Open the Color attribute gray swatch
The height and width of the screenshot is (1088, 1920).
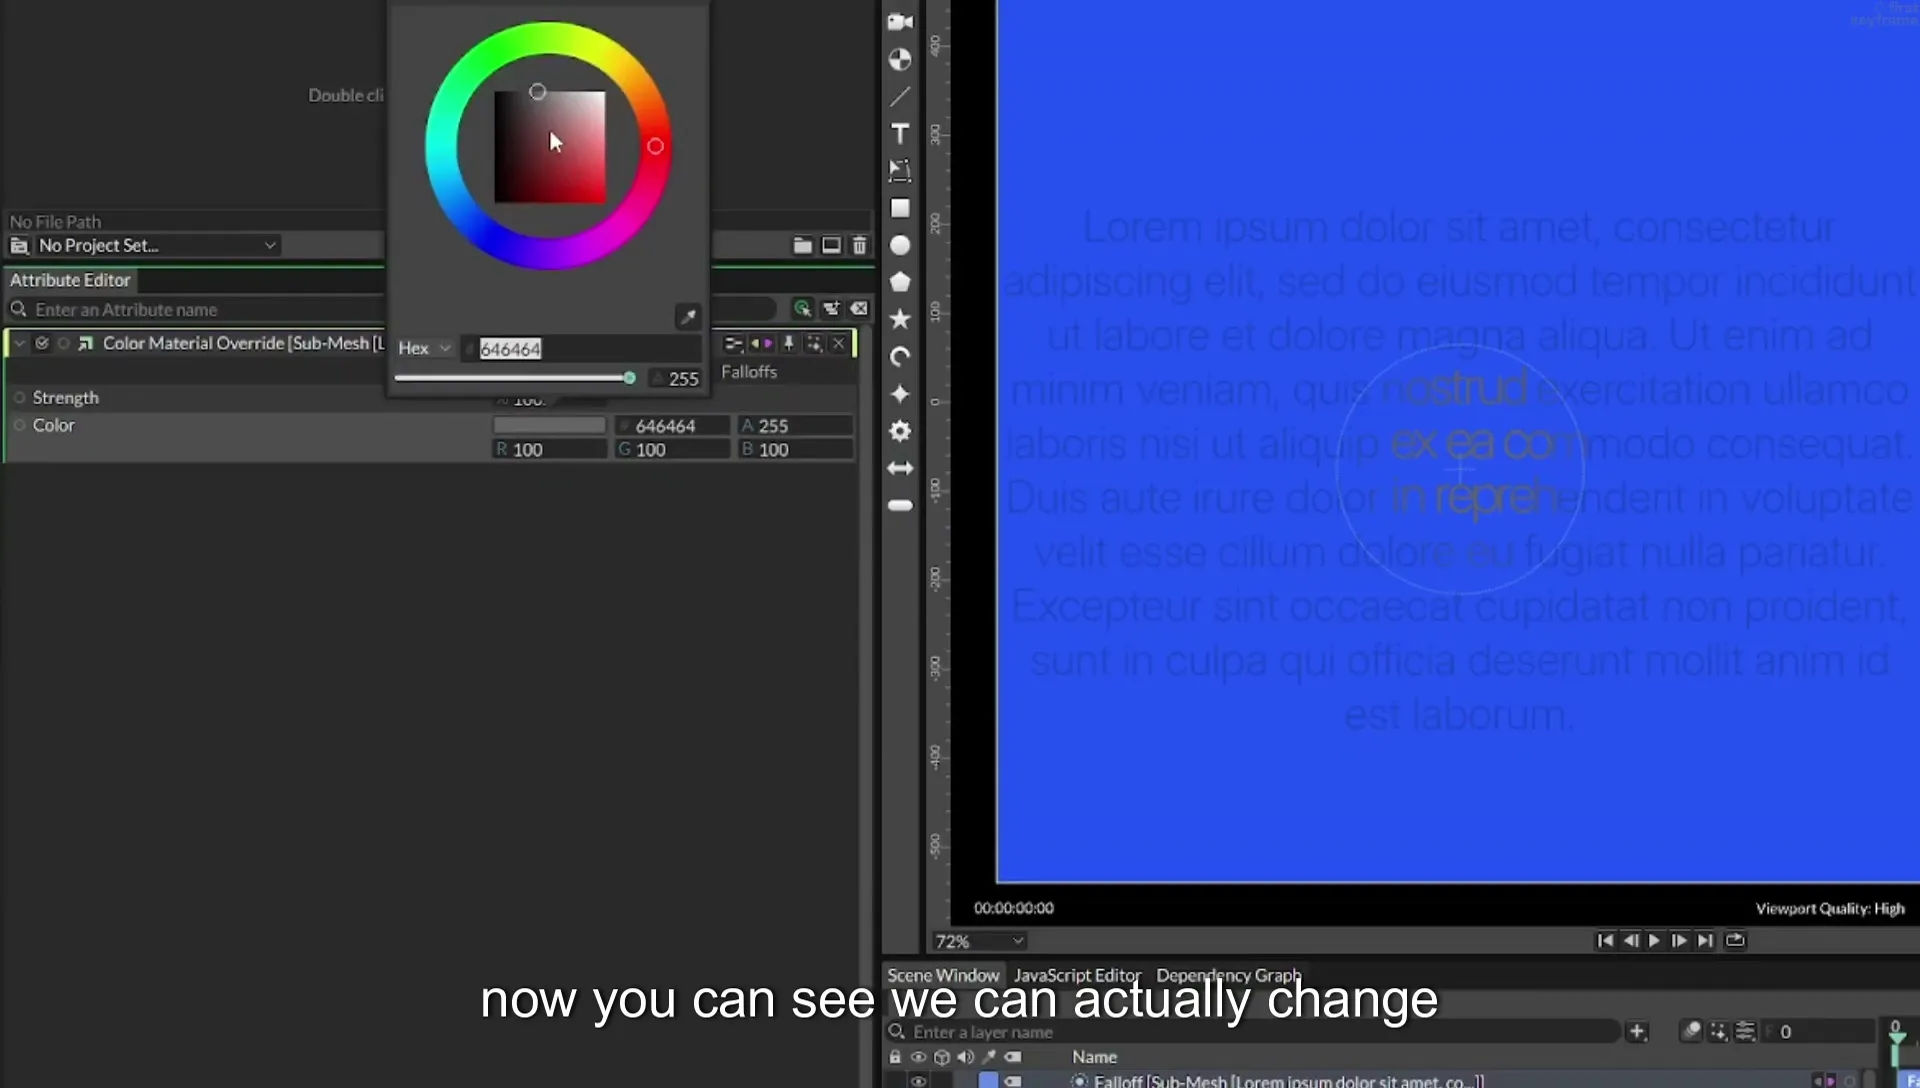[550, 426]
